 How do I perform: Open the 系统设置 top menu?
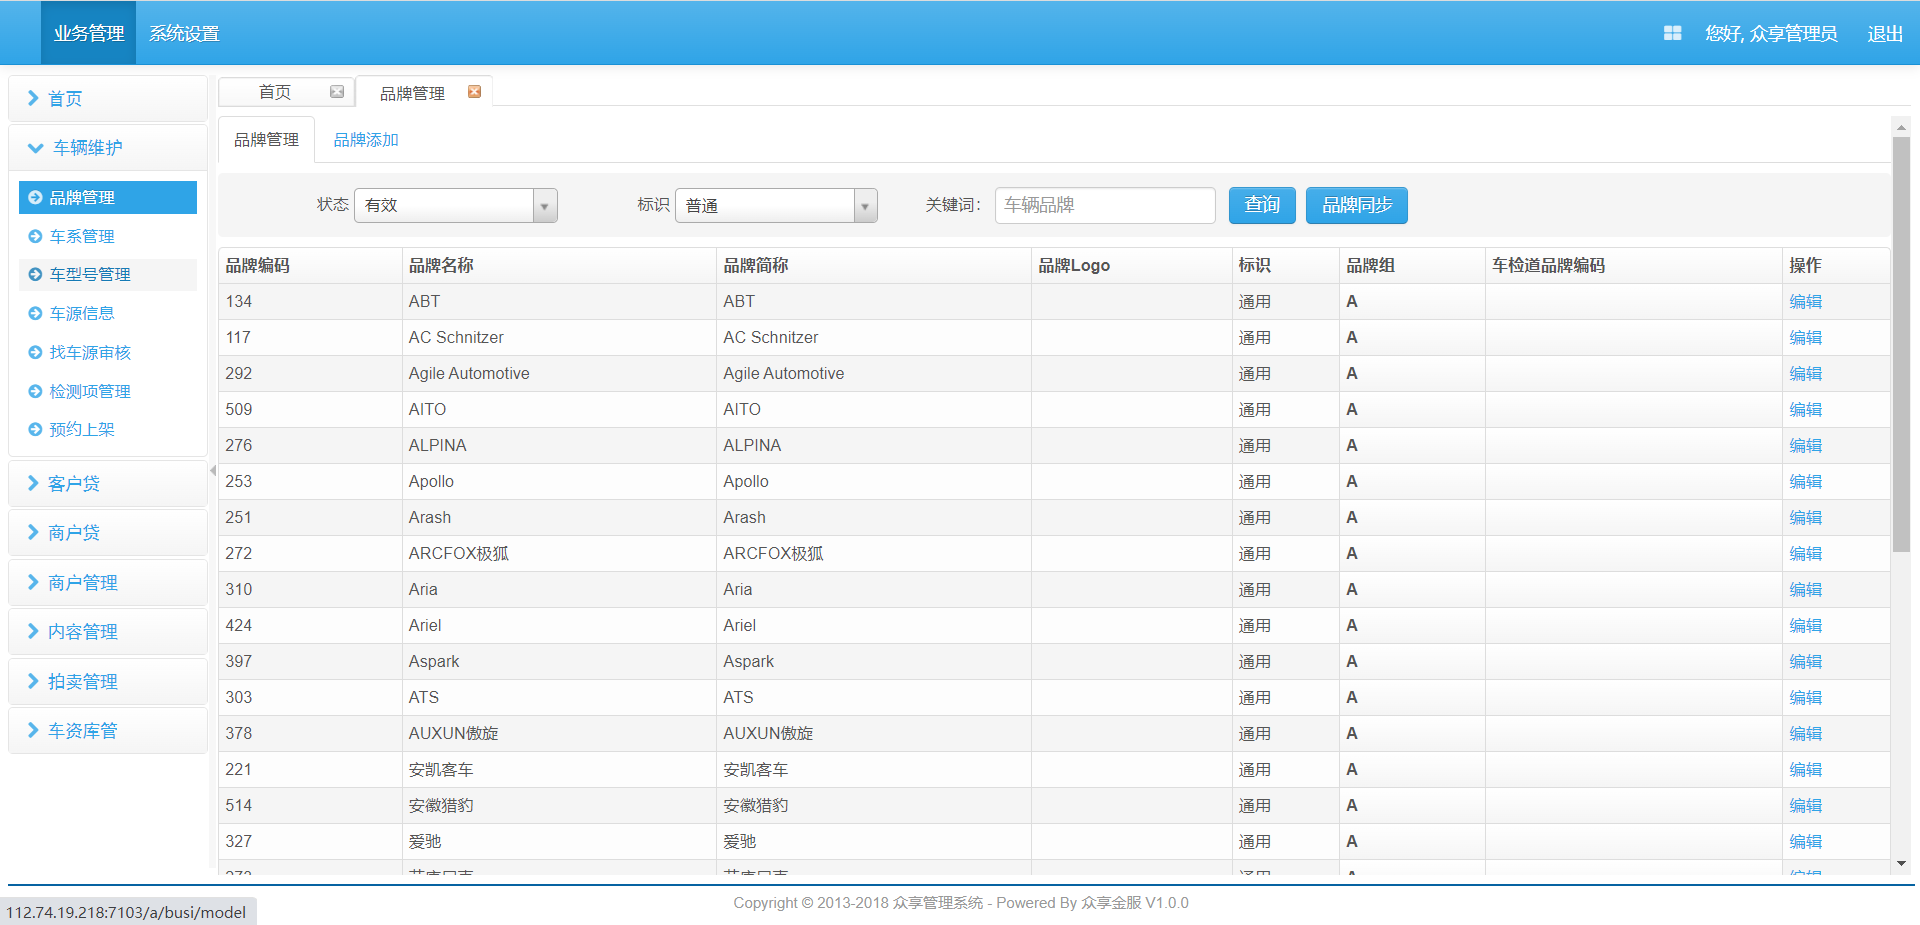[x=184, y=33]
